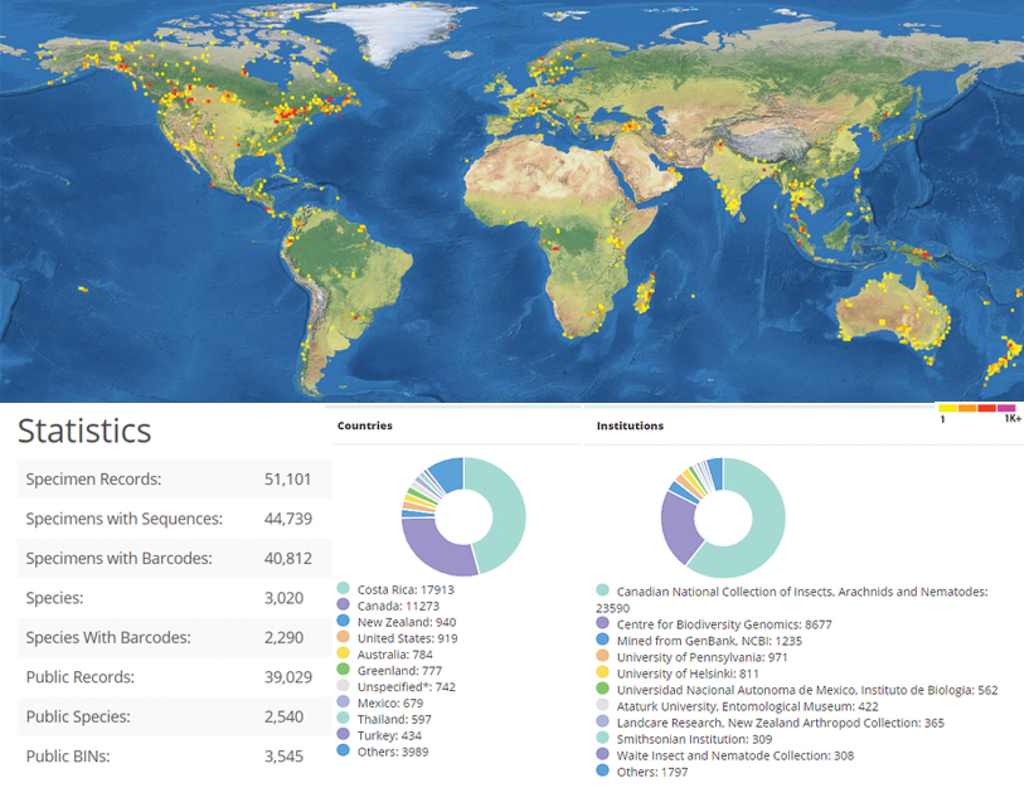Select Specimens with Barcodes: 40,812 row

click(x=174, y=558)
